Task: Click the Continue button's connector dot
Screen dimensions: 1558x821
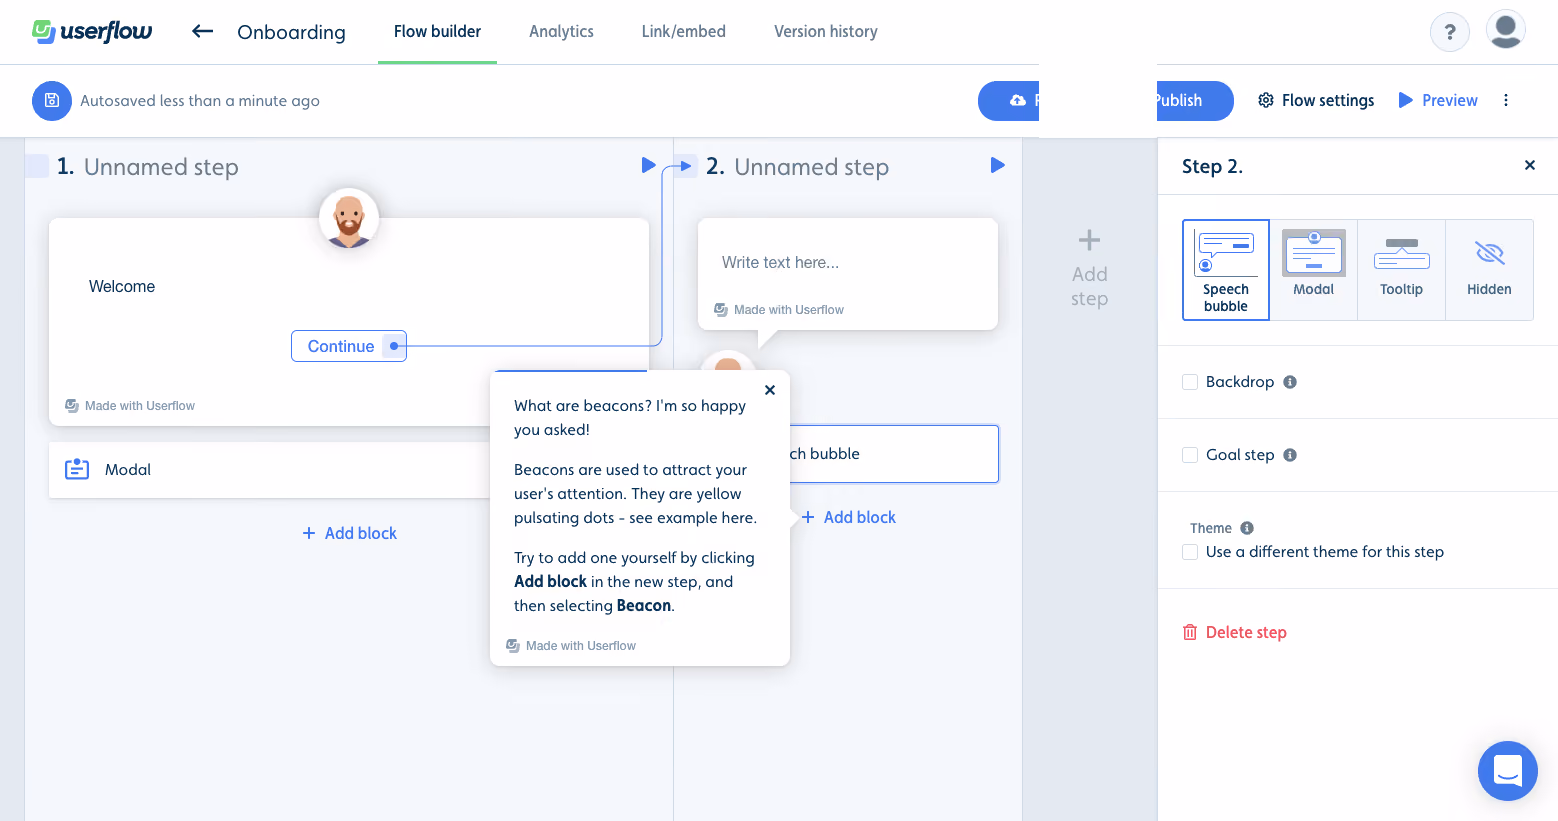Action: pos(394,346)
